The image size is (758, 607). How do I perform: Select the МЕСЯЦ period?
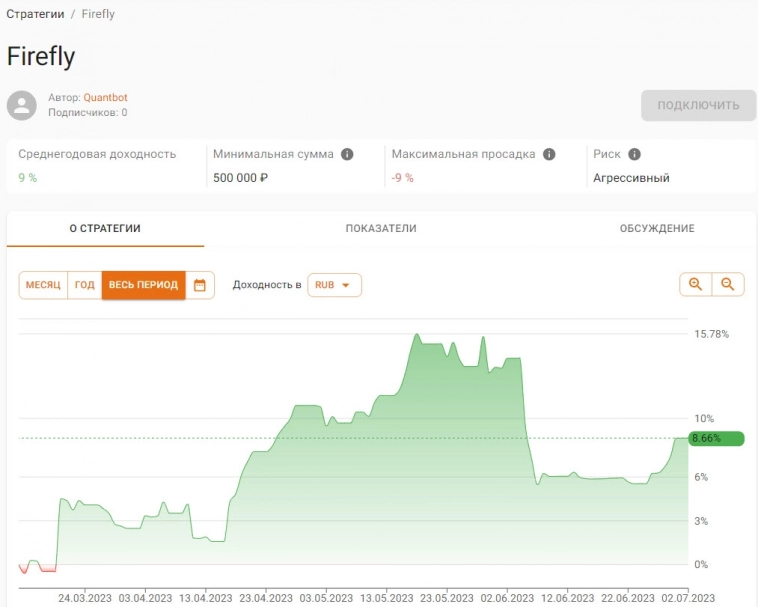(43, 285)
